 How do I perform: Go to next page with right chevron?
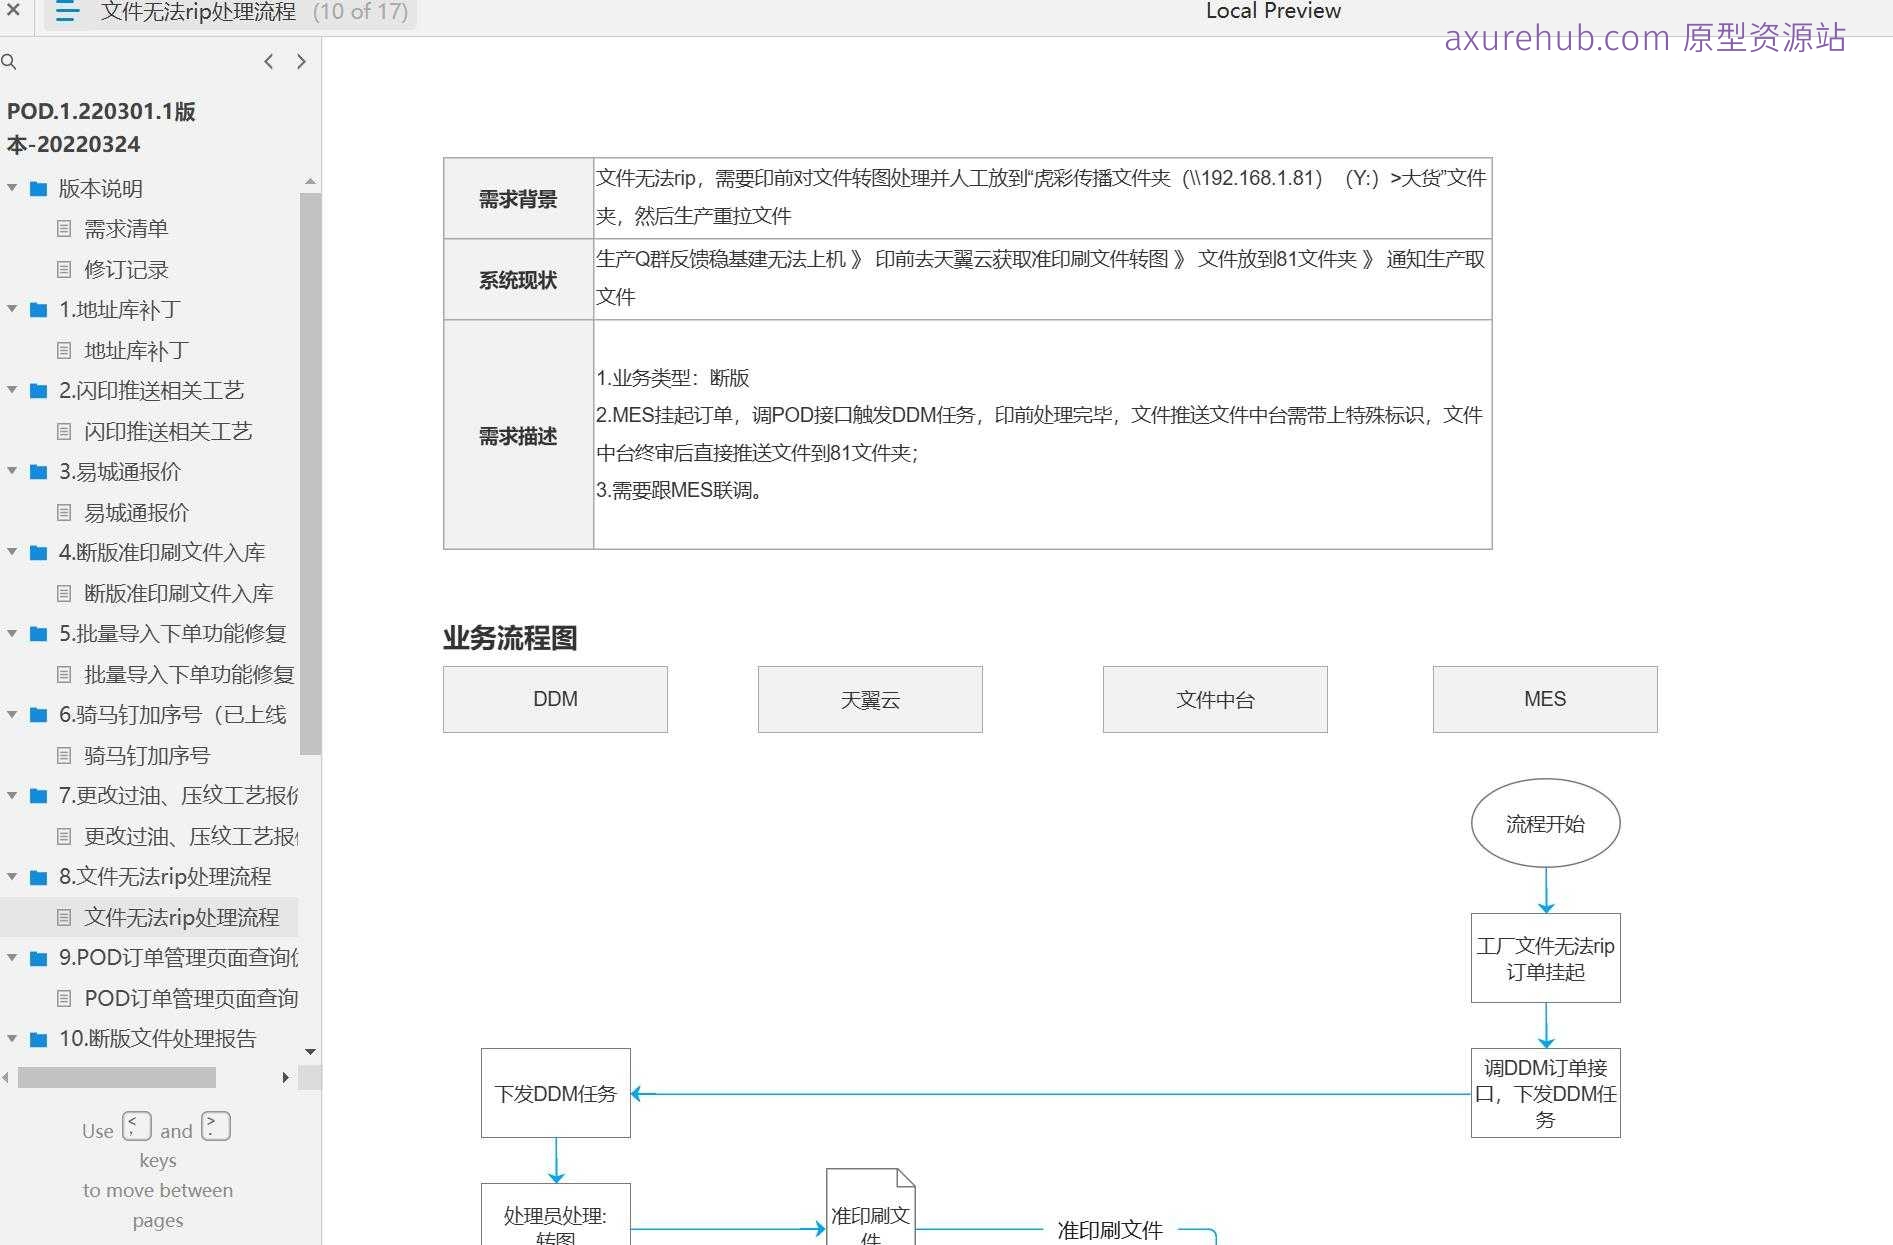pyautogui.click(x=301, y=61)
